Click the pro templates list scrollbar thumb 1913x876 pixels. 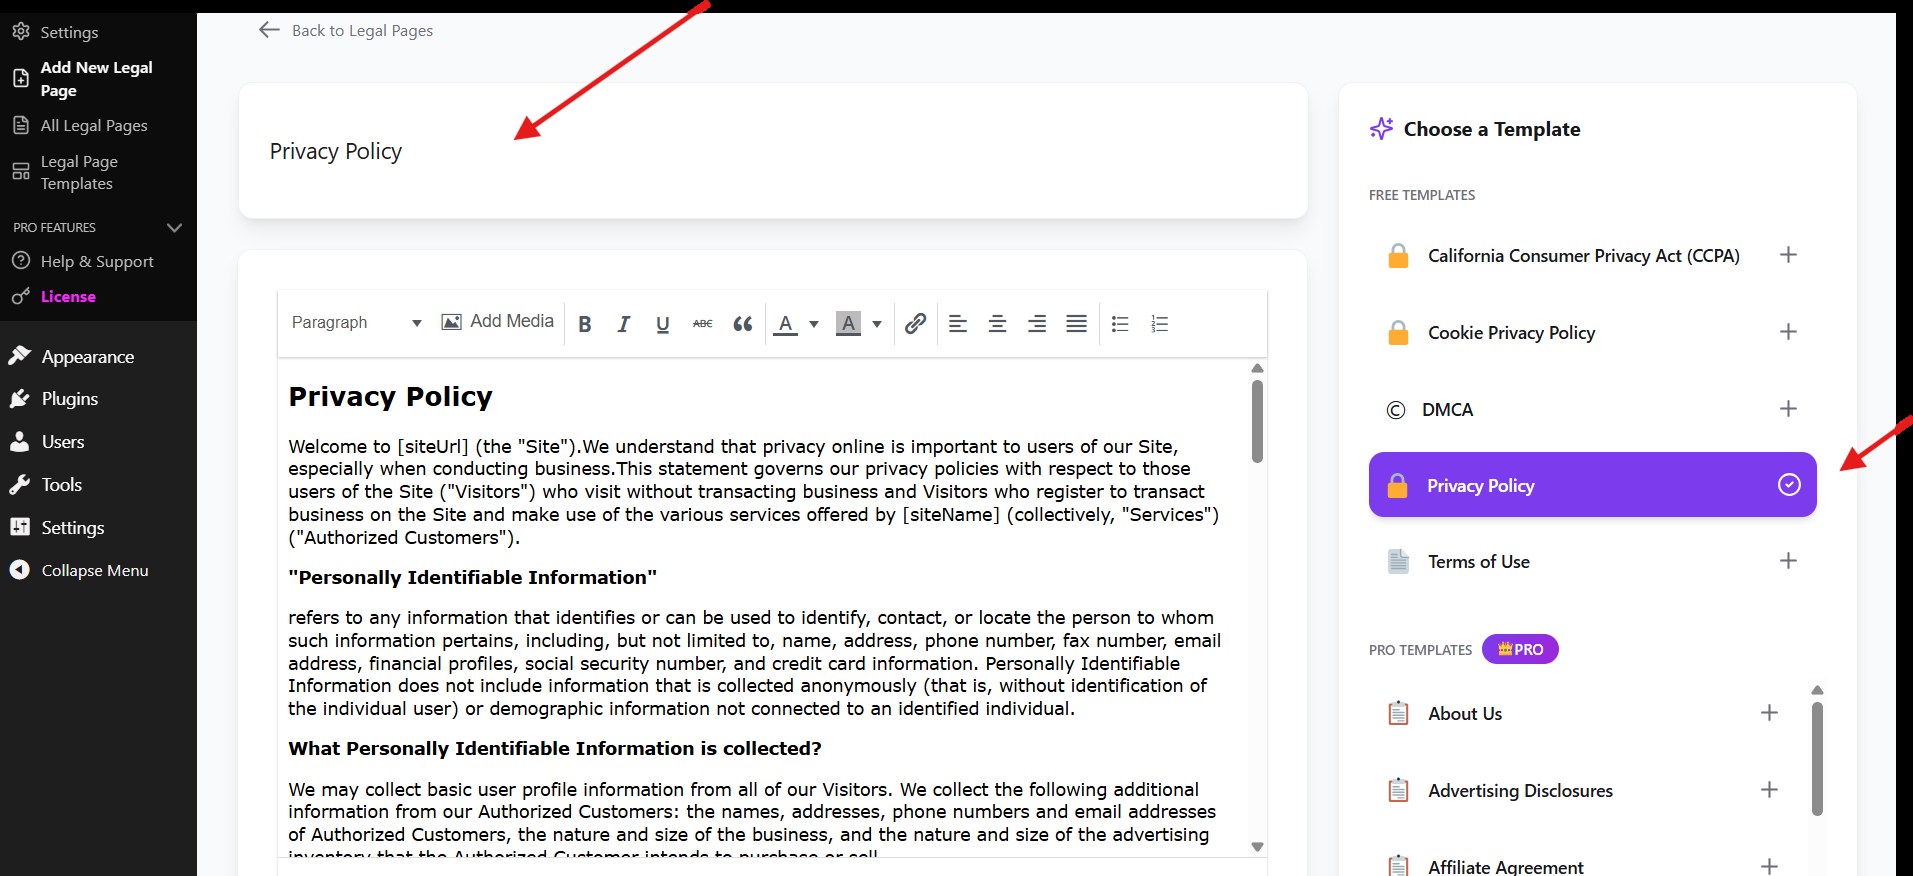(1817, 758)
